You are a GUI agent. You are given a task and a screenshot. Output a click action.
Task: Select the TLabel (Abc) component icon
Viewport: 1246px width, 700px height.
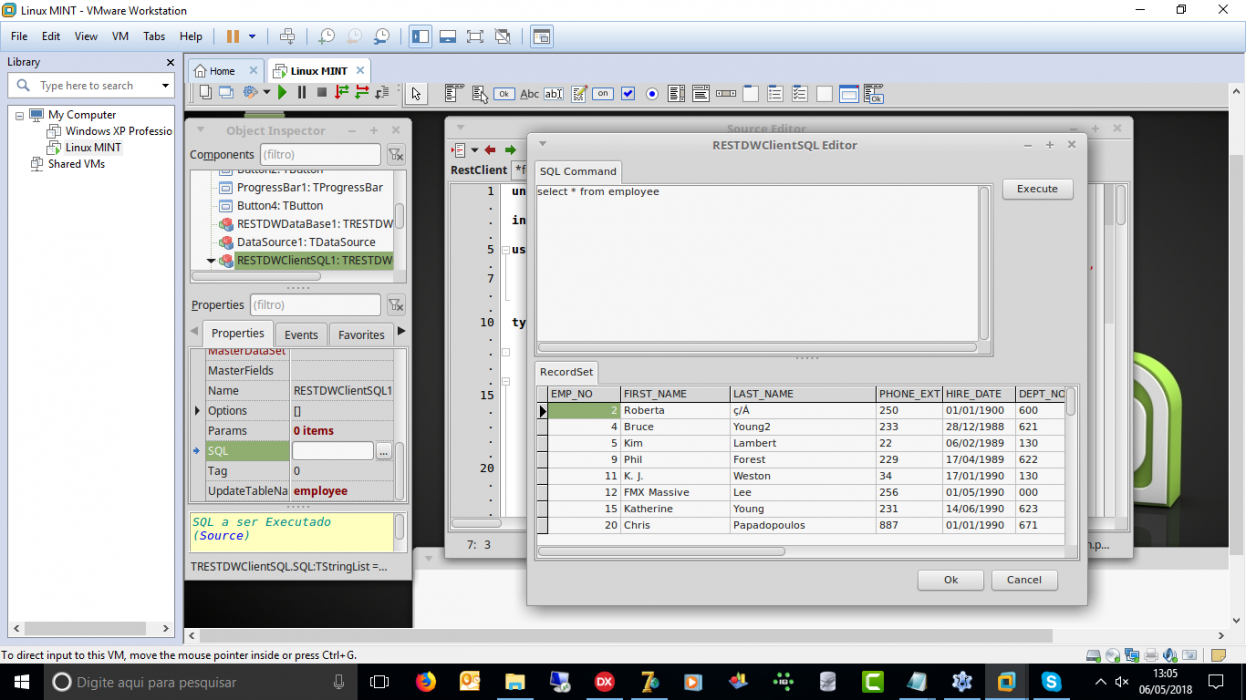[529, 94]
